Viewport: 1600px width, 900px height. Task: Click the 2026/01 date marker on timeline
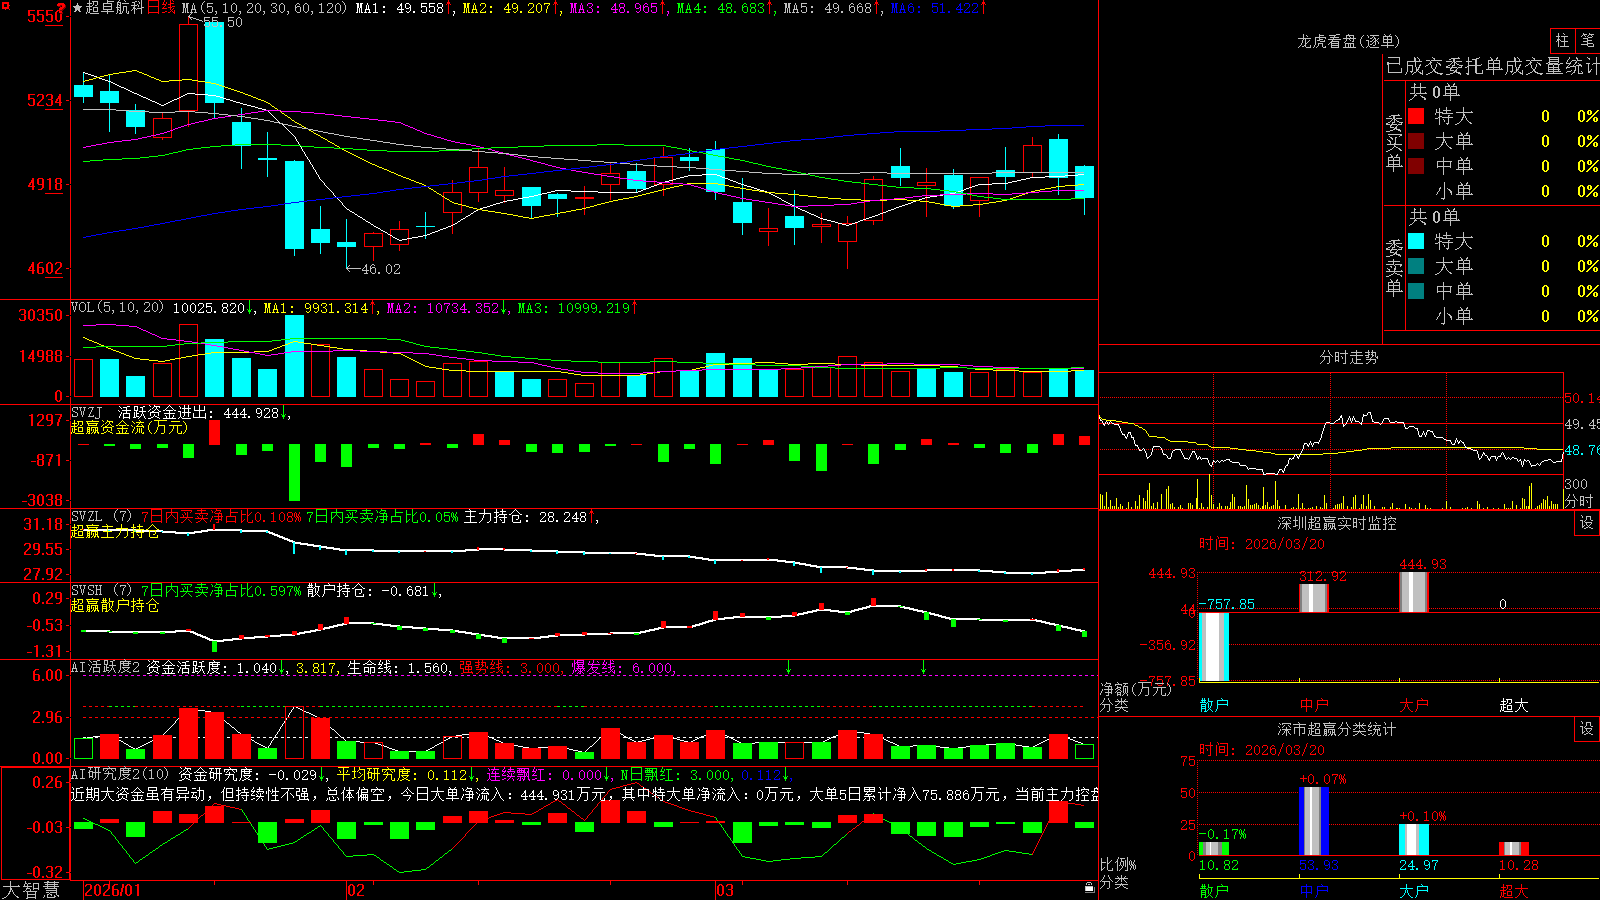tap(113, 890)
